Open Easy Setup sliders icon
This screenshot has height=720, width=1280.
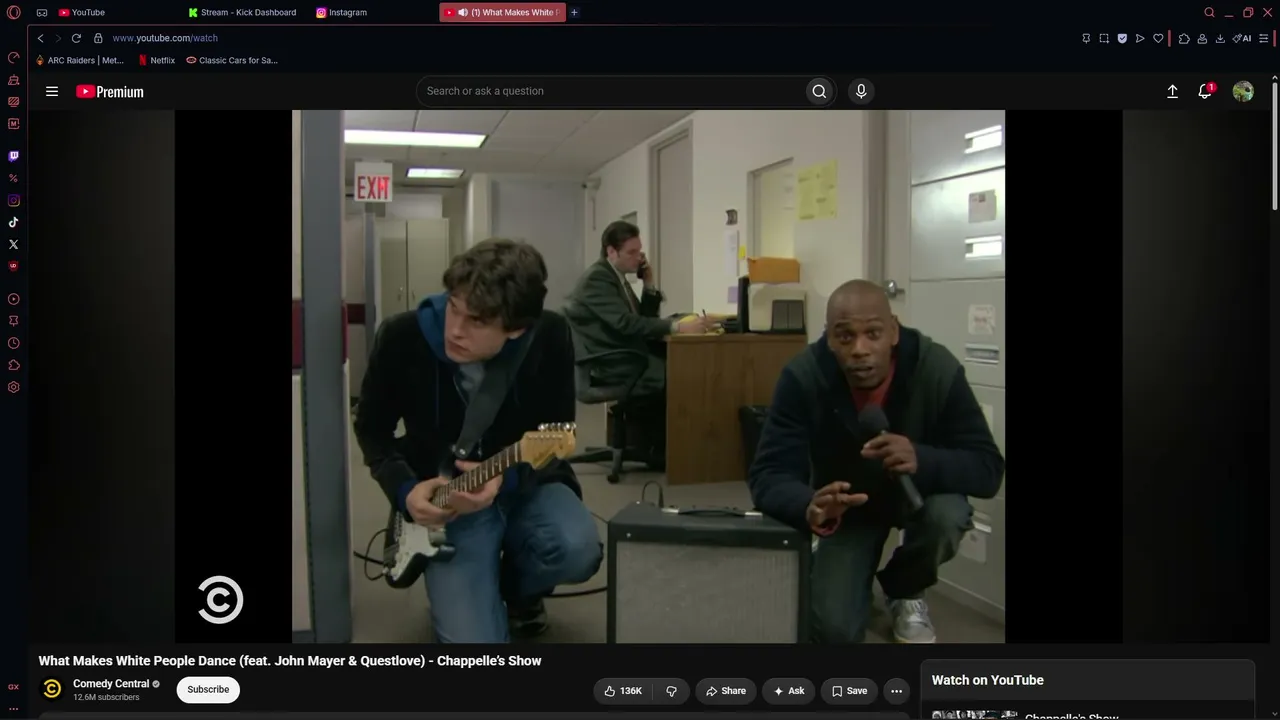pos(1265,38)
